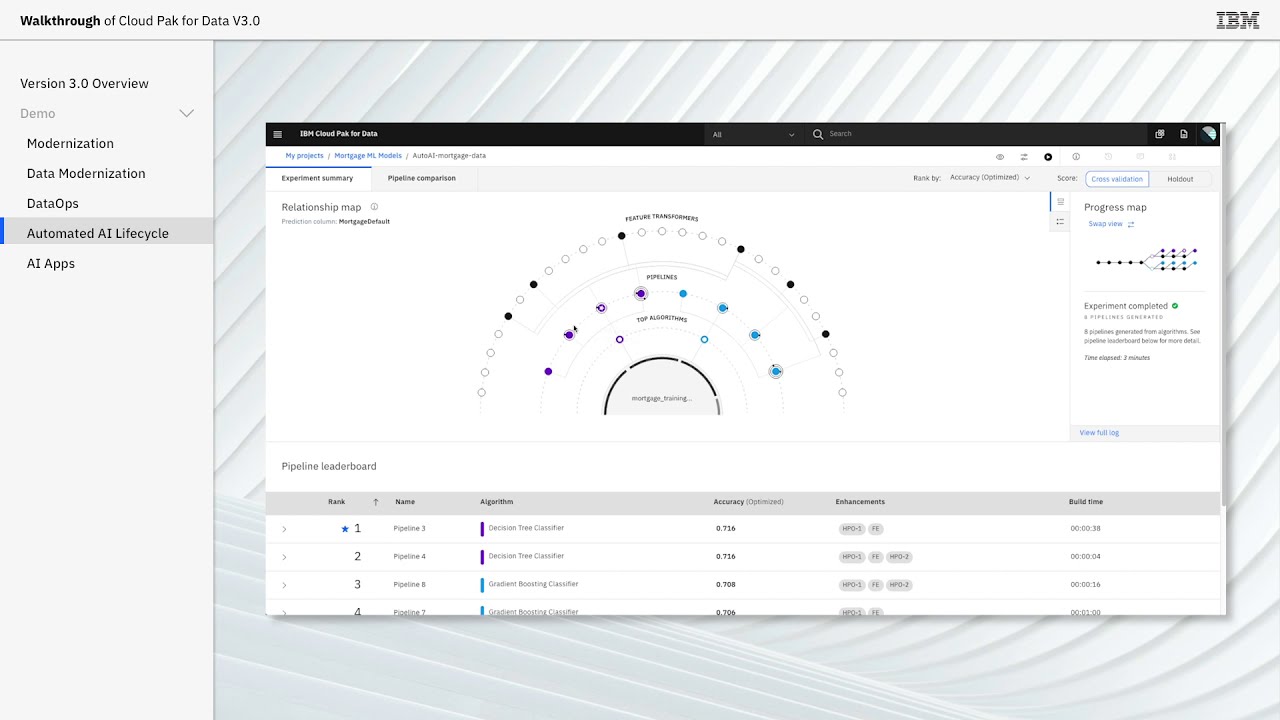Click Swap view link
The width and height of the screenshot is (1280, 720).
(x=1105, y=224)
